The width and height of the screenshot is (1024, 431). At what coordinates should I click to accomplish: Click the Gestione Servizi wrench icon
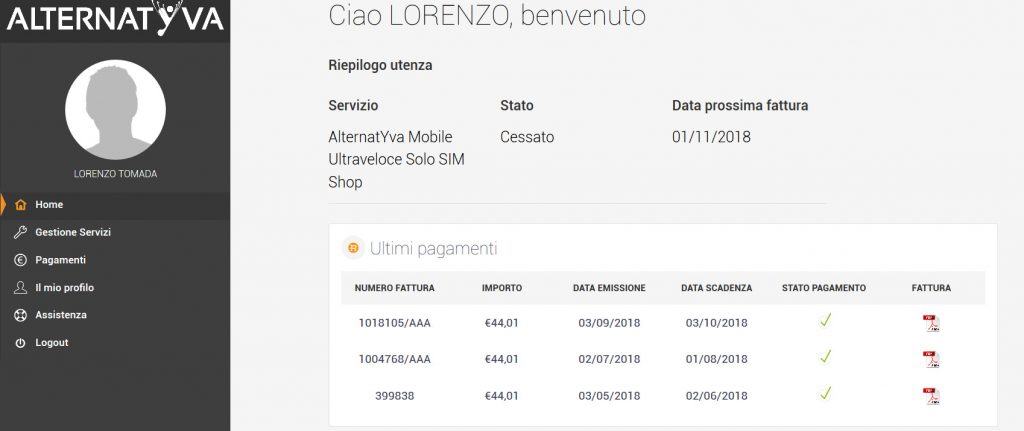coord(20,232)
